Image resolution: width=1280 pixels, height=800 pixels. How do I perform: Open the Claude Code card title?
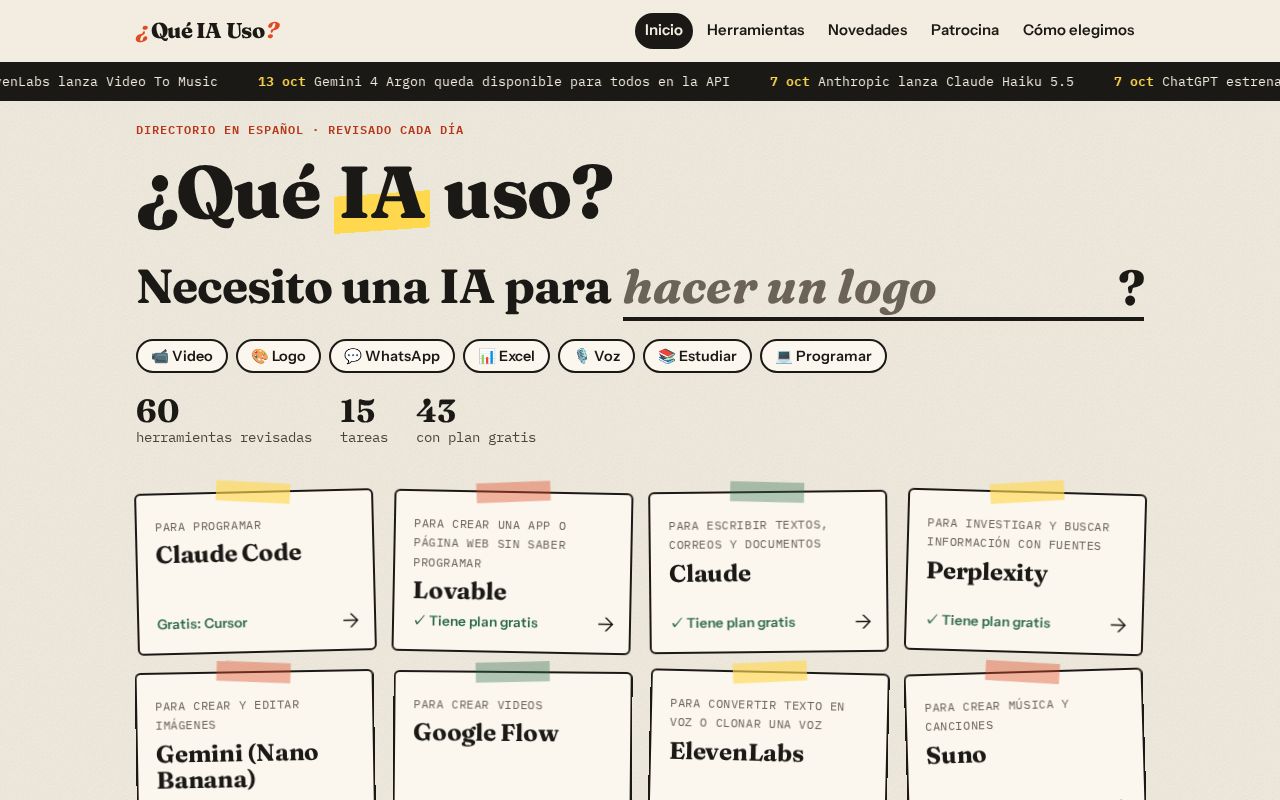[x=228, y=553]
